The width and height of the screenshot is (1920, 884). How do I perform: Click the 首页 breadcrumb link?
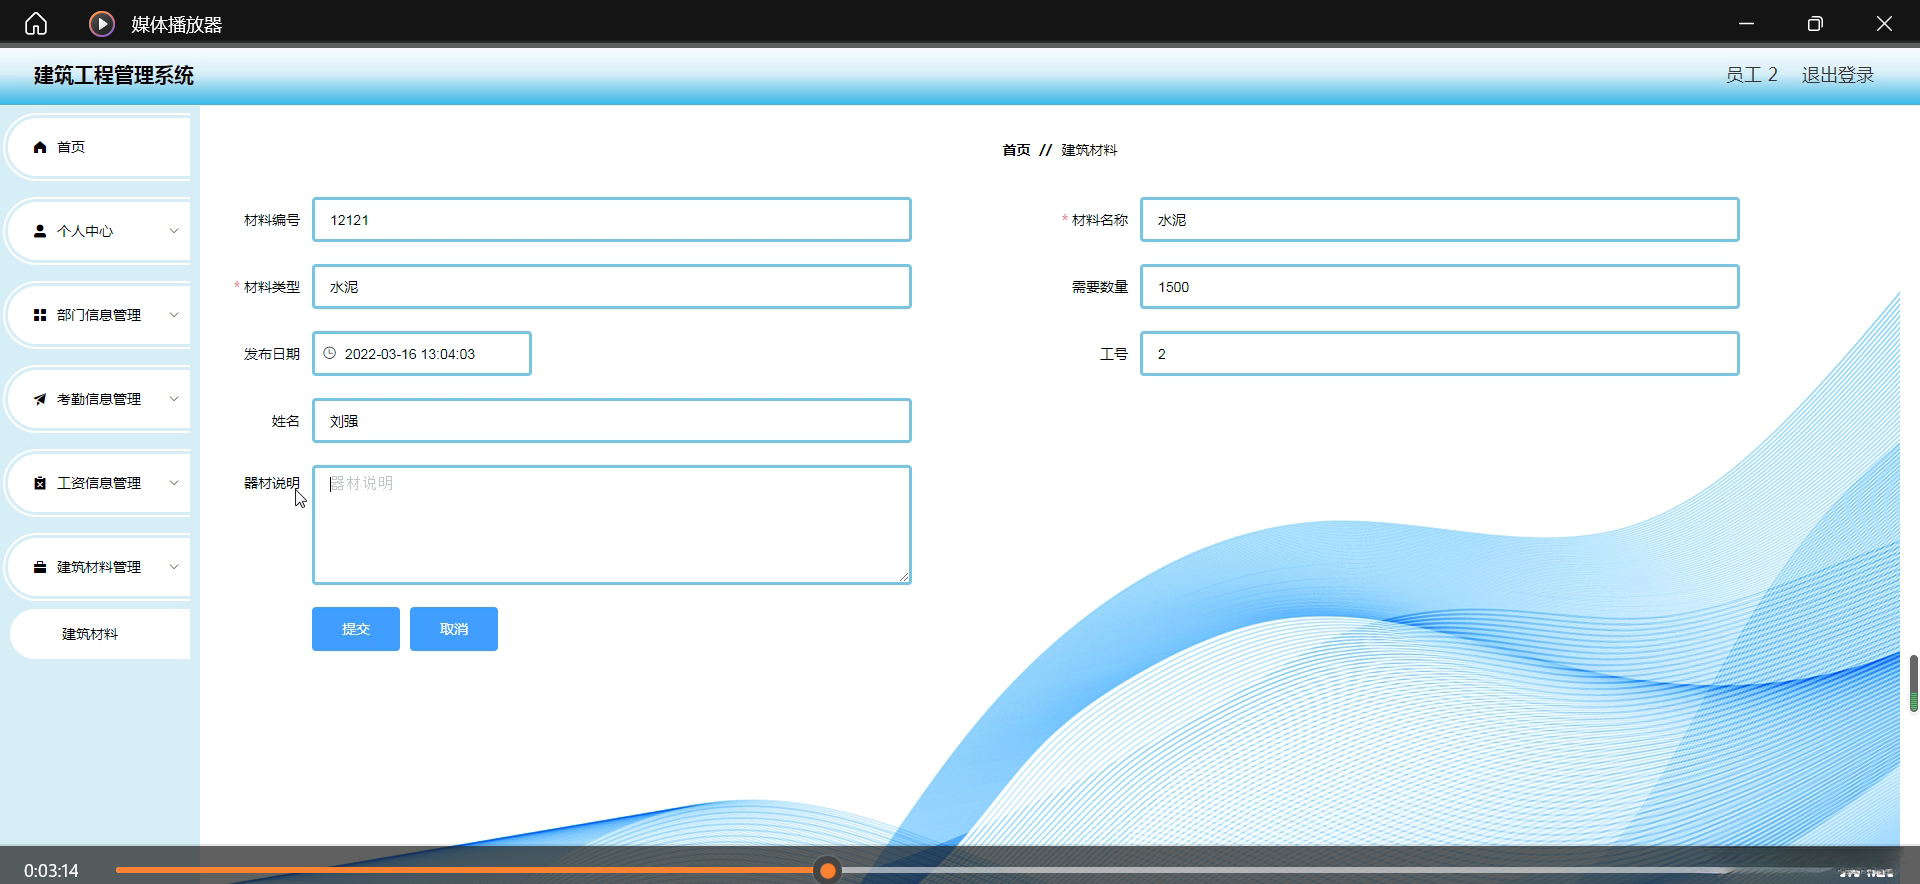coord(1016,150)
